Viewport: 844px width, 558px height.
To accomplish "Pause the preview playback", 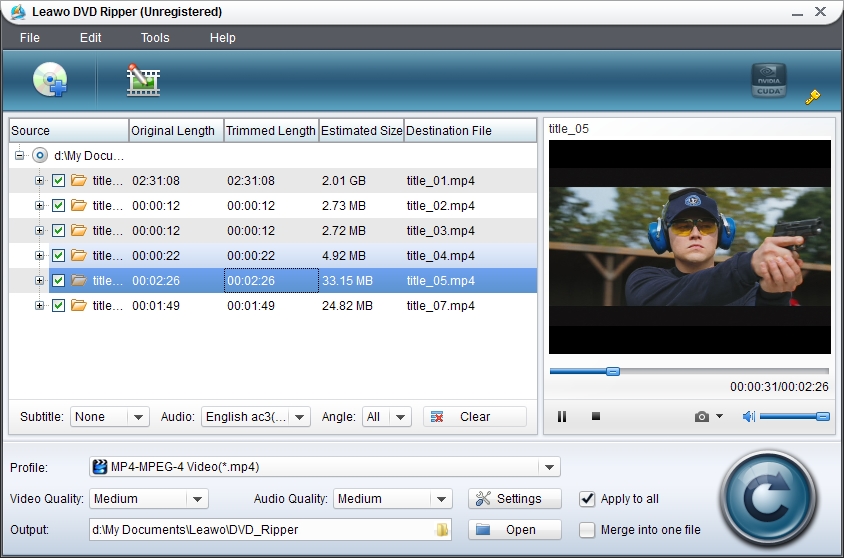I will tap(562, 416).
